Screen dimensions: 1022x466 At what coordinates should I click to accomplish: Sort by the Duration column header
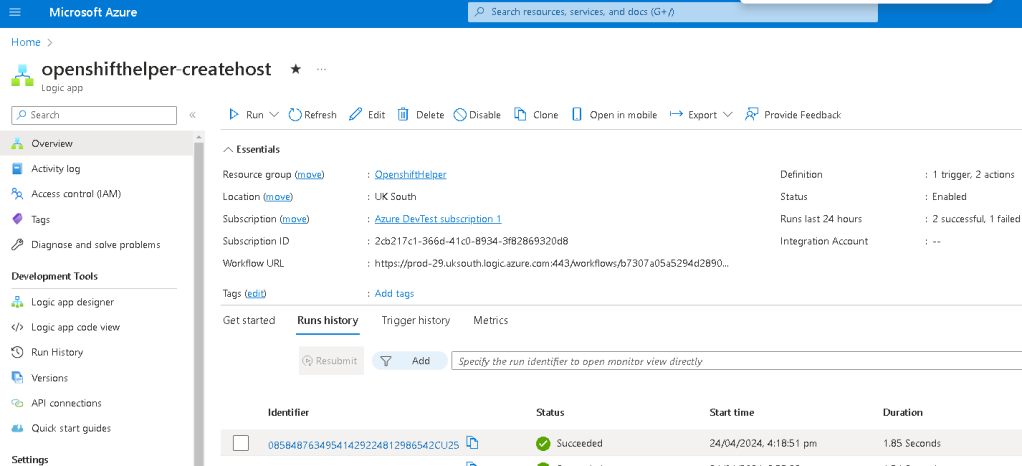tap(903, 413)
